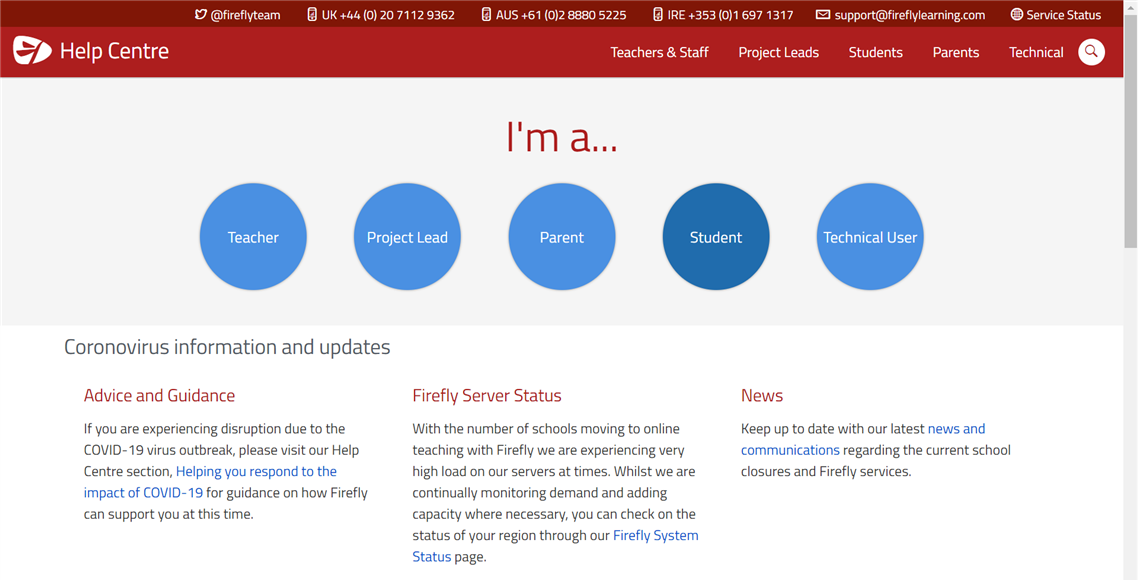The width and height of the screenshot is (1138, 580).
Task: Open 'Helping you respond to the impact of COVID-19' link
Action: (x=210, y=482)
